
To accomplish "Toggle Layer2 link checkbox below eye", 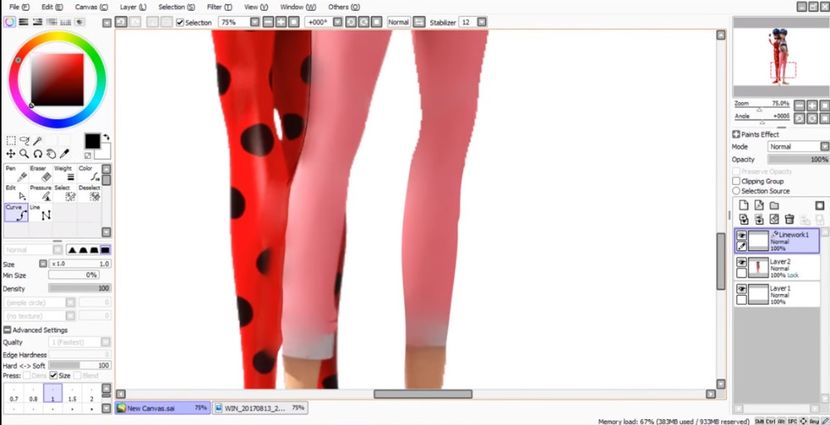I will click(x=742, y=273).
